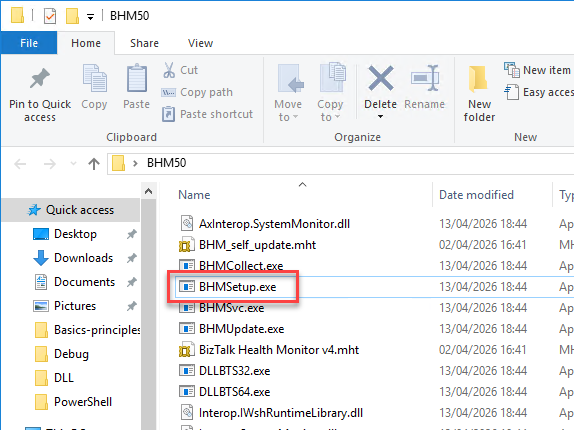Click the Properties icon in title bar
The image size is (574, 430).
50,16
